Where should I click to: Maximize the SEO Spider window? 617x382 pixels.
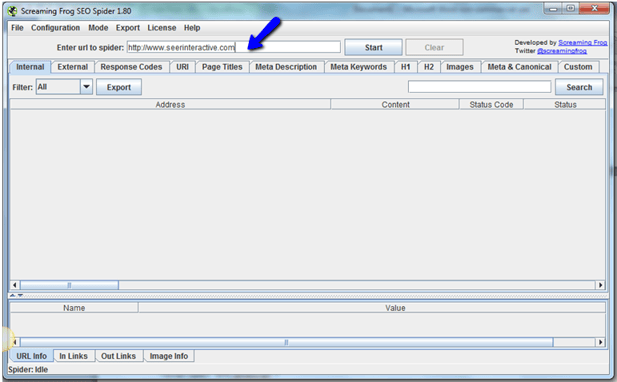pyautogui.click(x=571, y=9)
